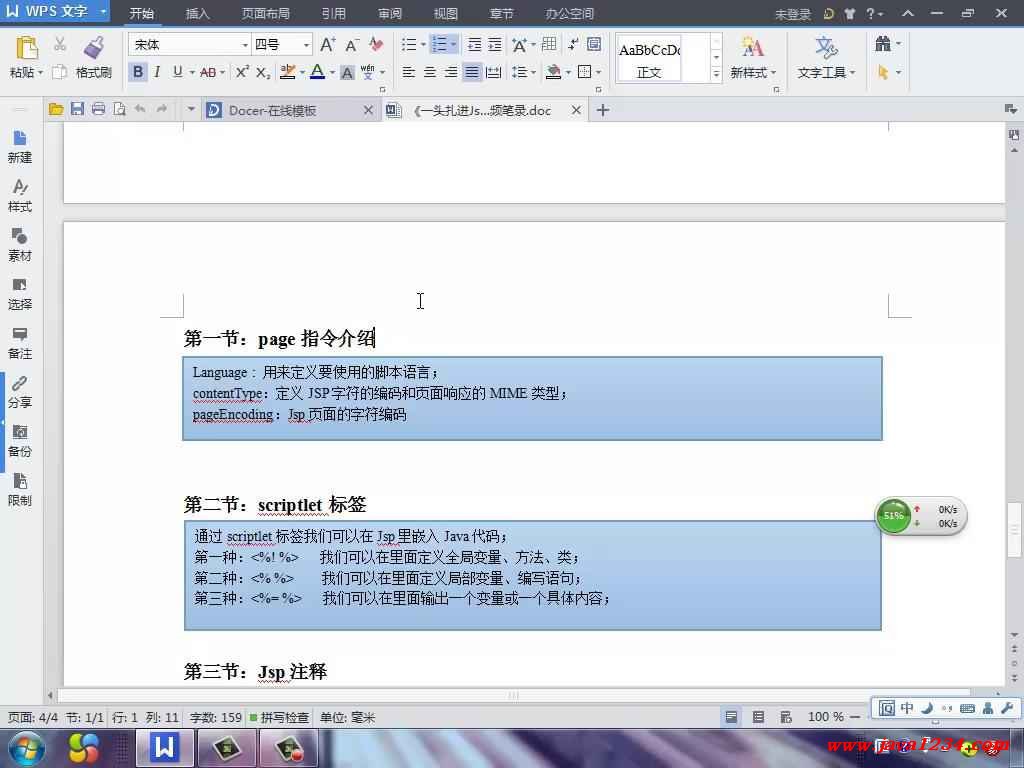This screenshot has height=768, width=1024.
Task: Expand the font name dropdown 宋体
Action: (245, 45)
